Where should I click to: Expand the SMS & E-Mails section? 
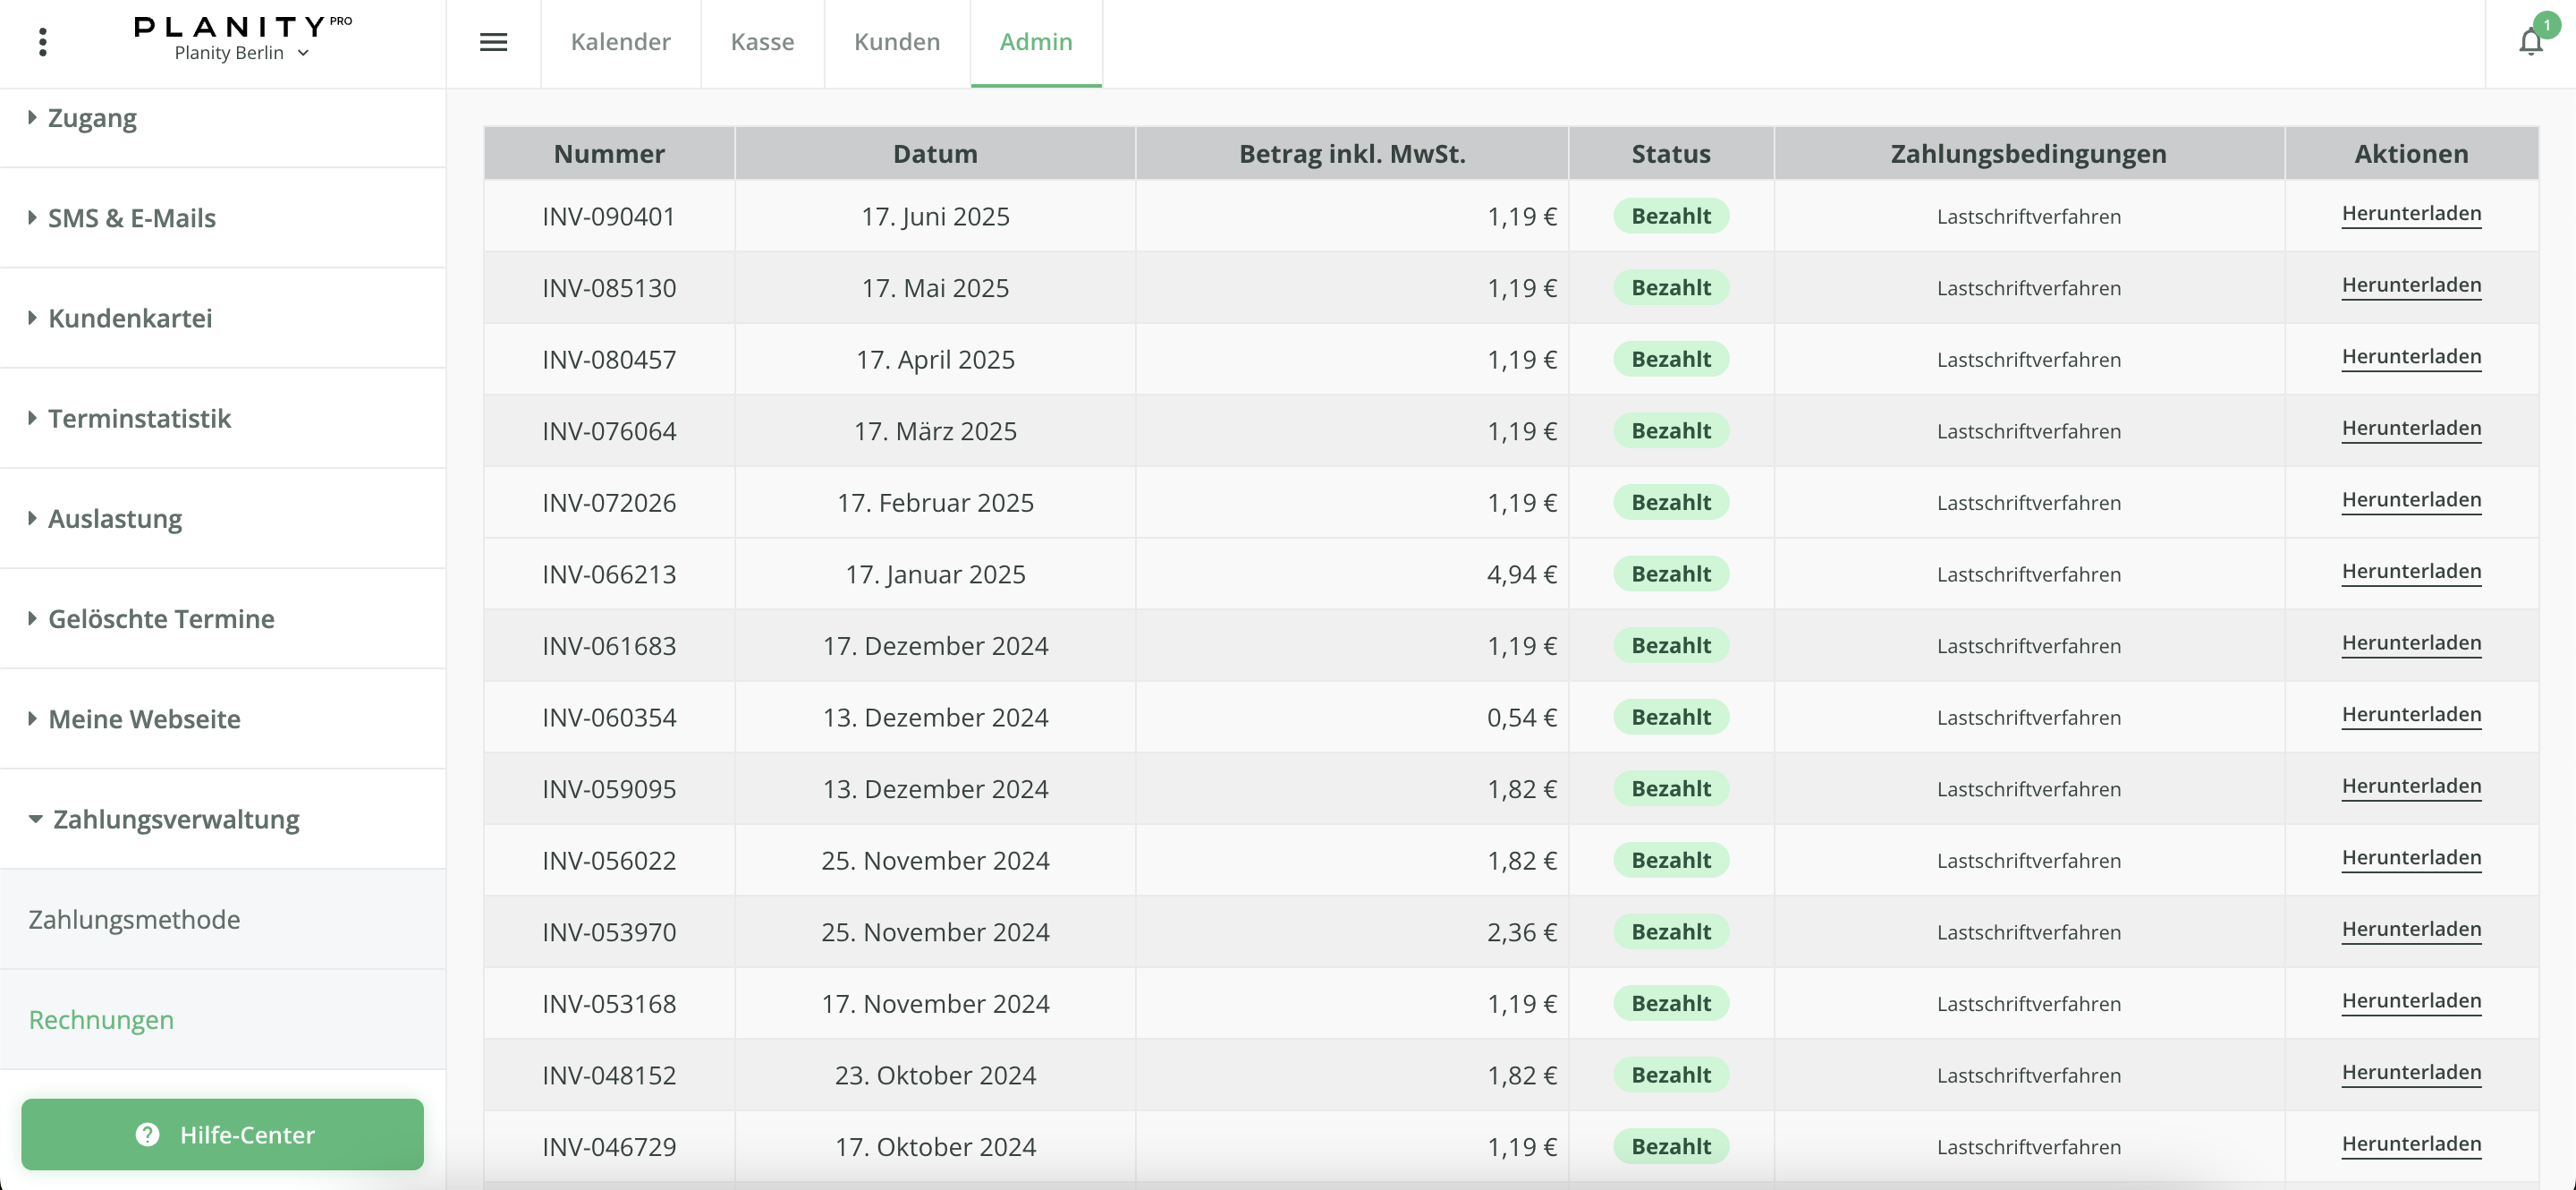click(x=131, y=218)
